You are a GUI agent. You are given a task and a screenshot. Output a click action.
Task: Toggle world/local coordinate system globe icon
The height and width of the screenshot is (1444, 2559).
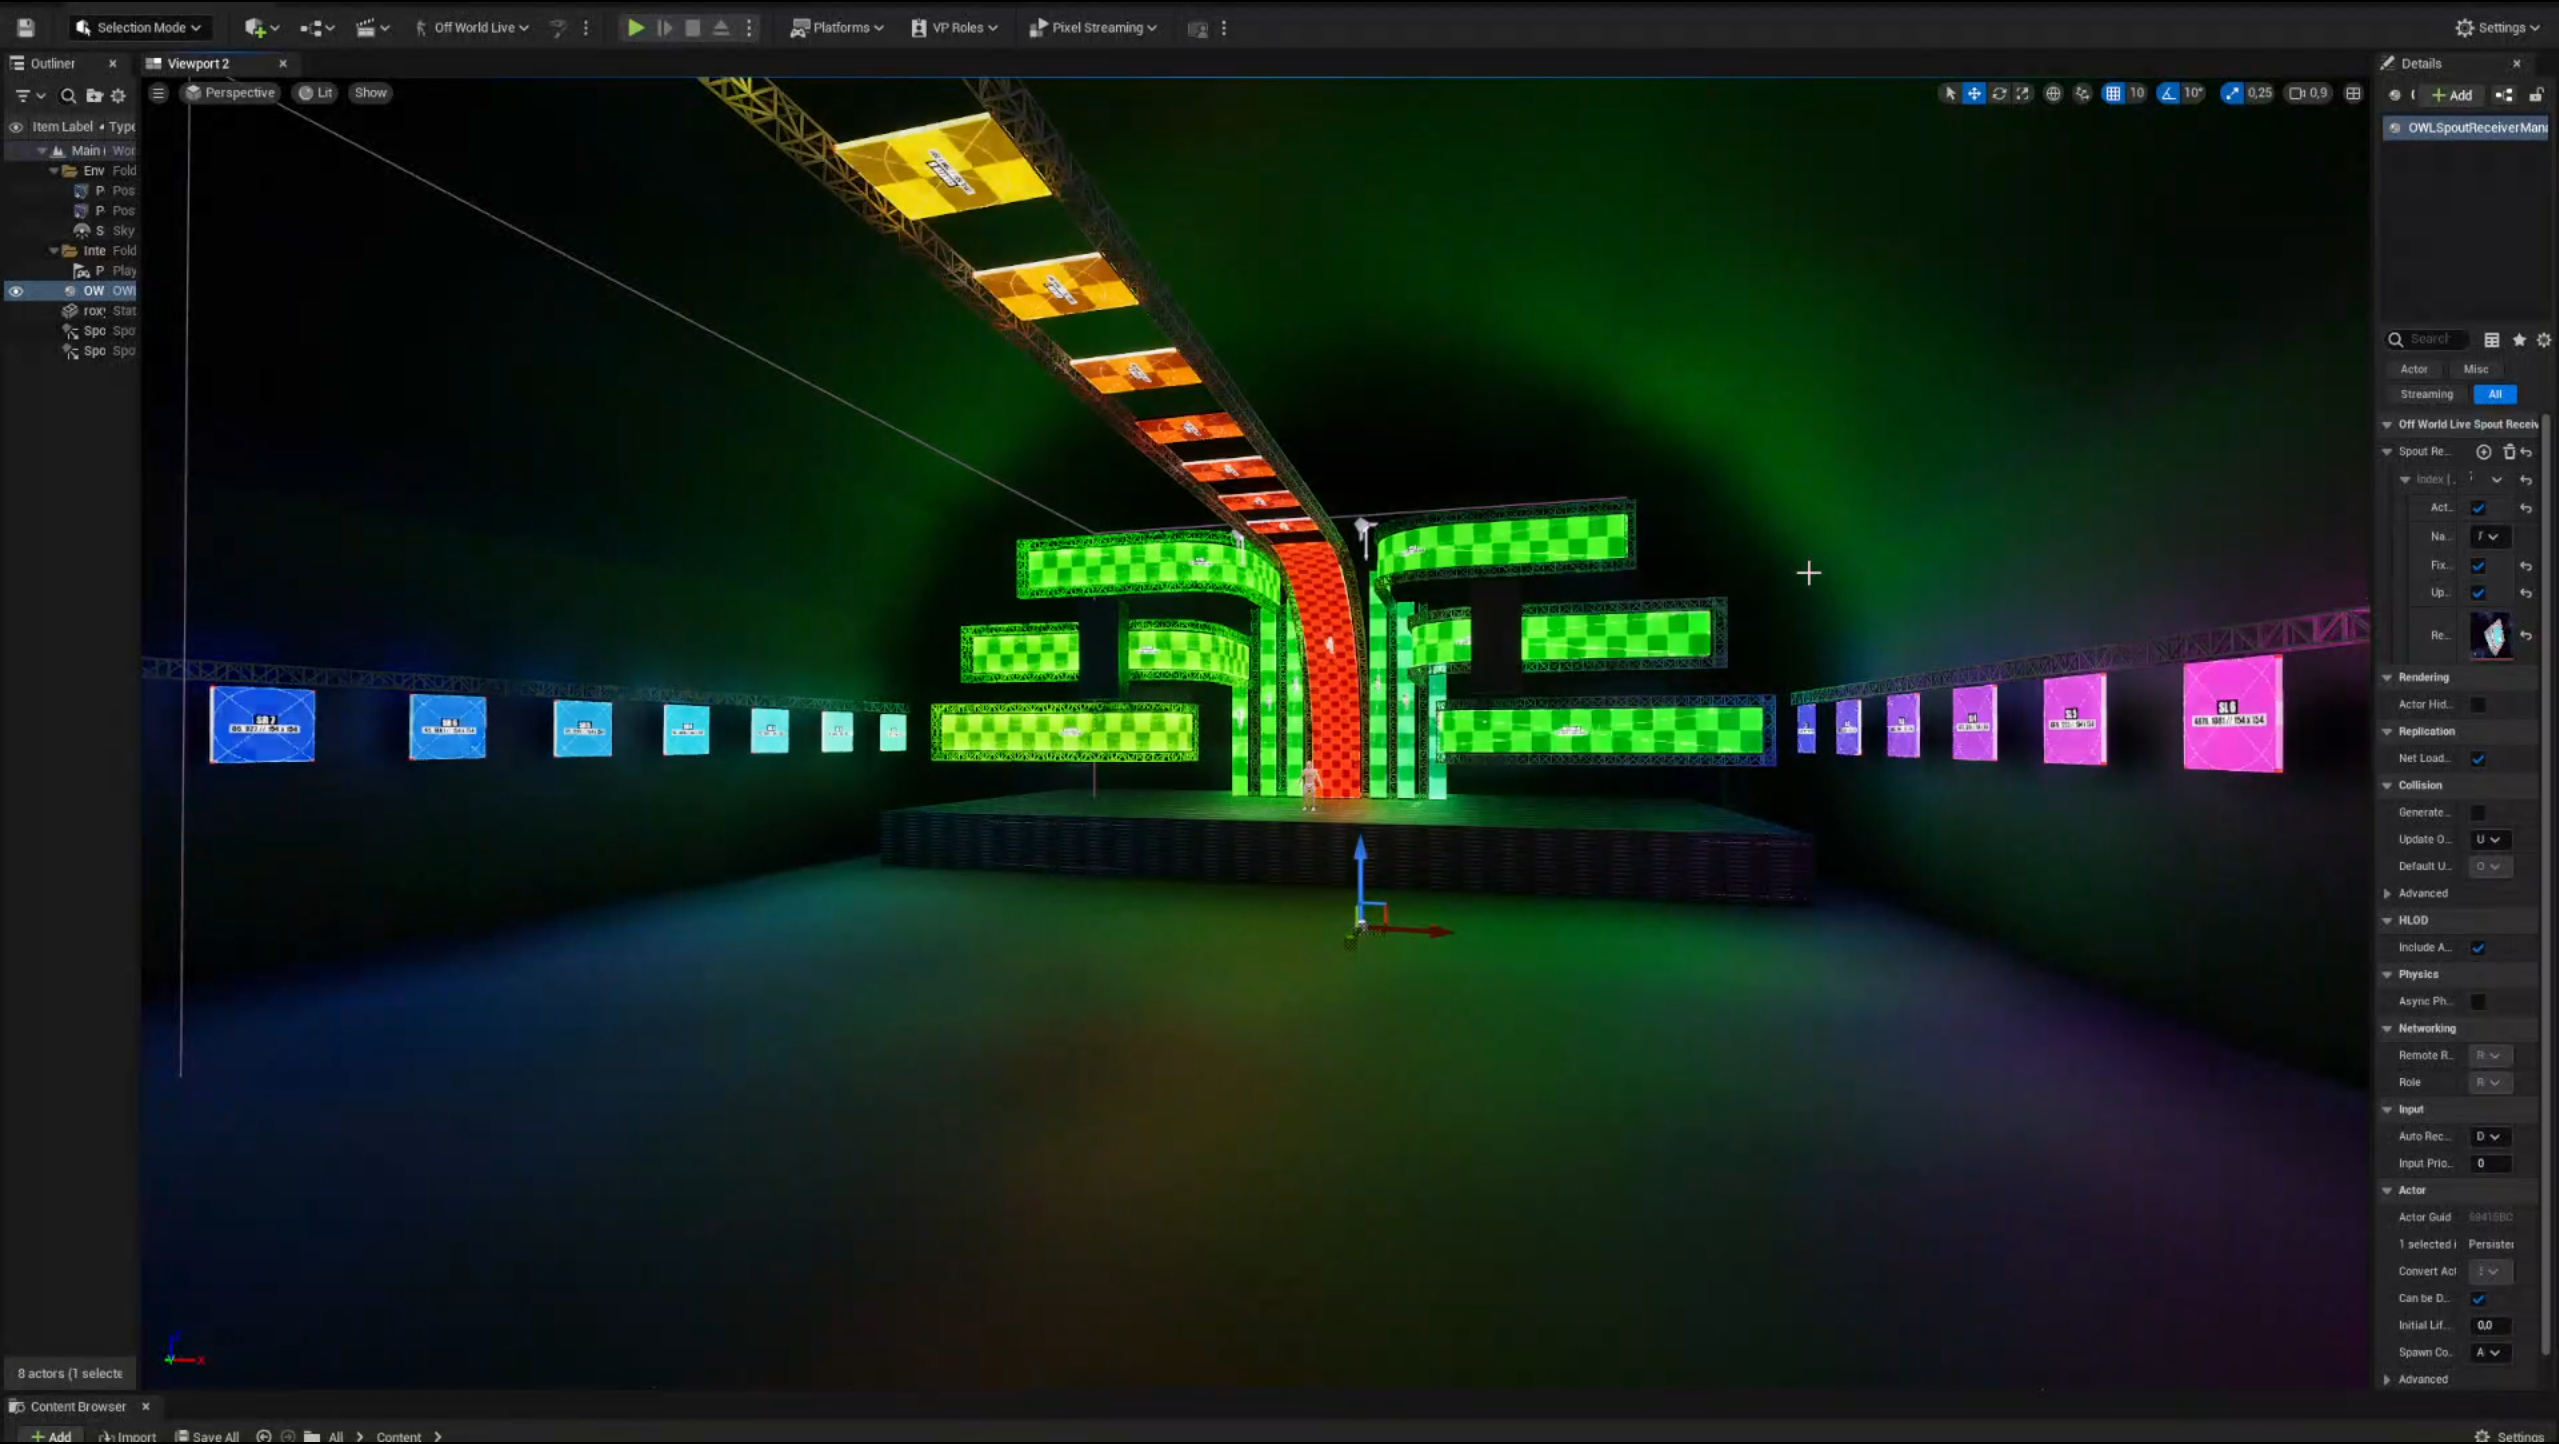[2053, 93]
